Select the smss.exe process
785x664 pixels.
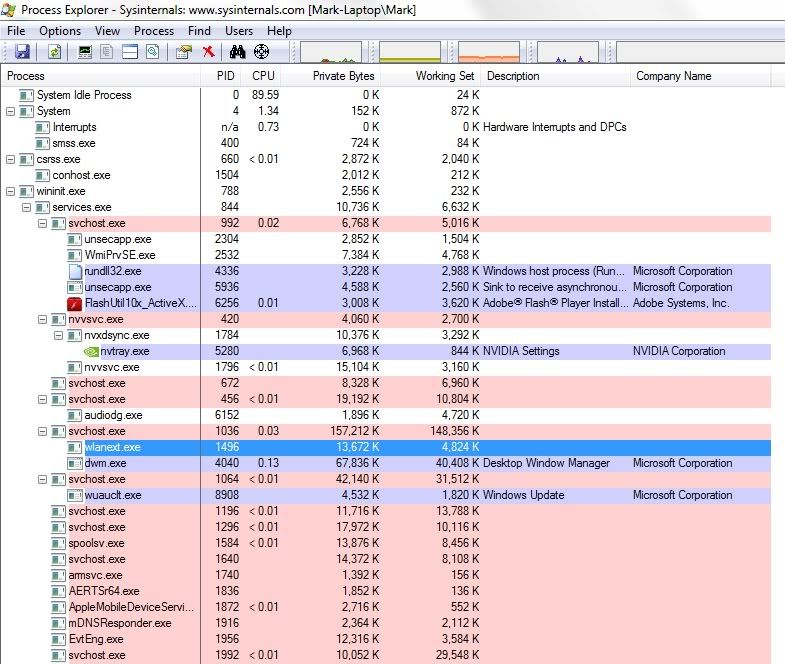(x=385, y=143)
